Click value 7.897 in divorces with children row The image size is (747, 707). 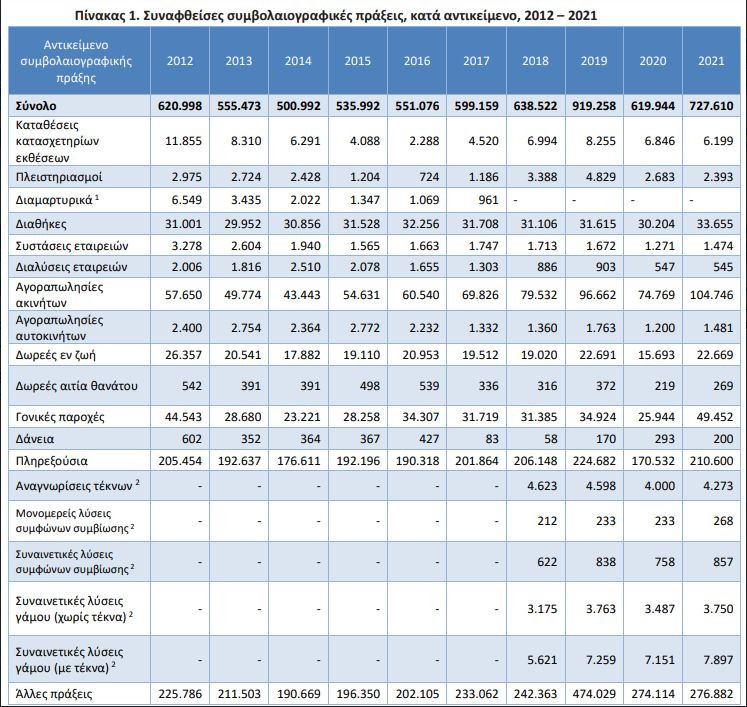click(x=718, y=660)
